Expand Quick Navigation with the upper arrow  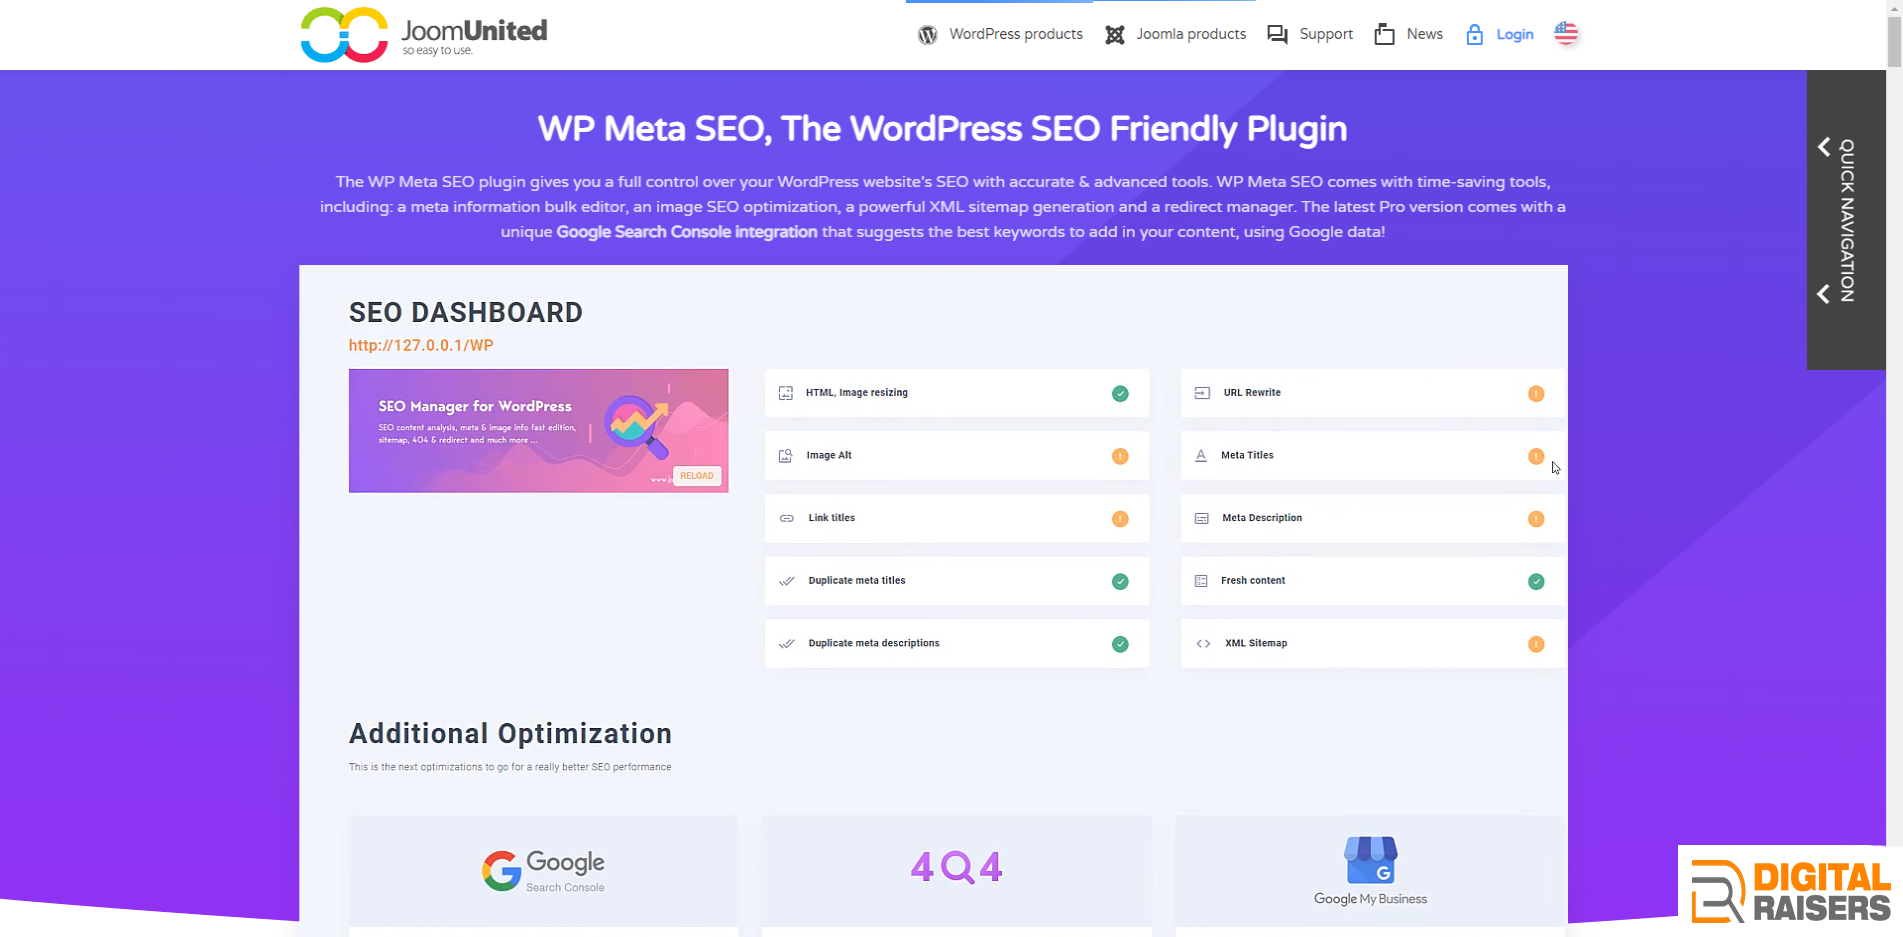[1824, 147]
